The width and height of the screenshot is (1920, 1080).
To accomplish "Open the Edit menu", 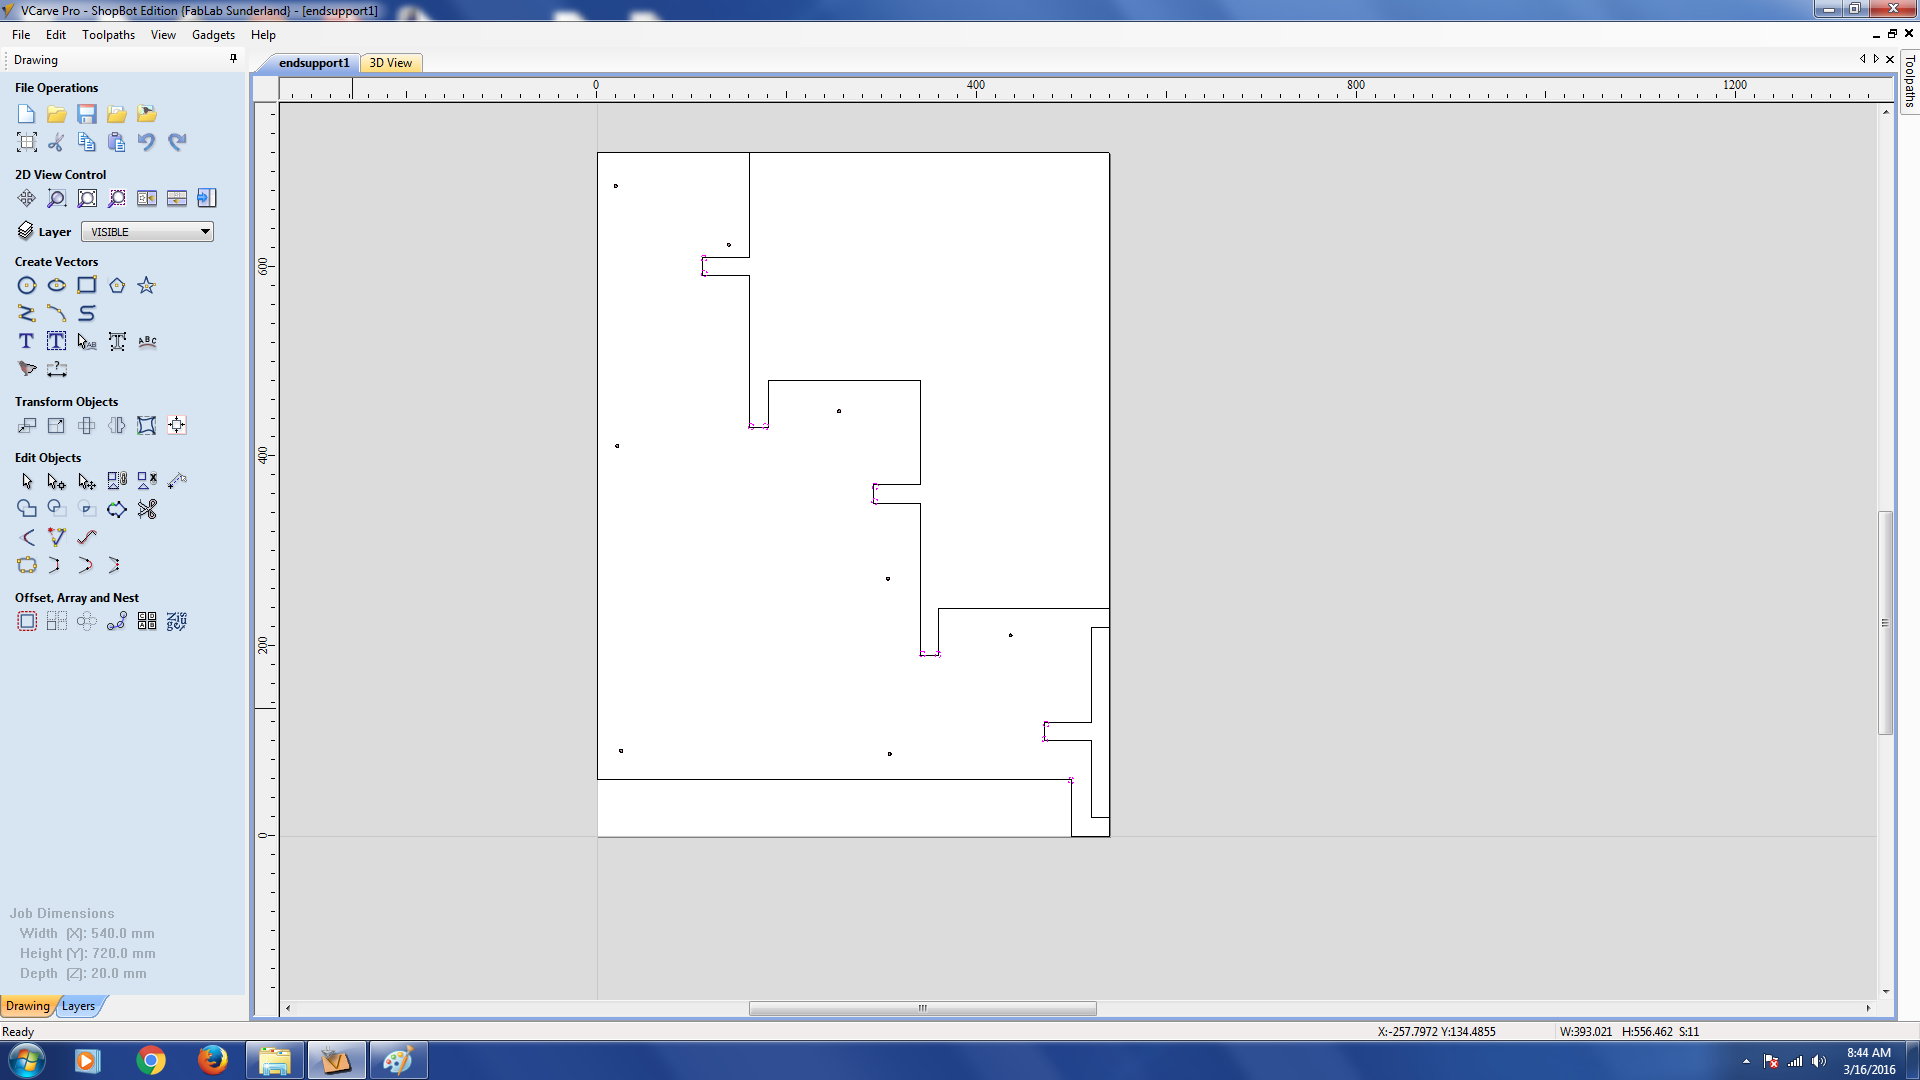I will pyautogui.click(x=56, y=35).
